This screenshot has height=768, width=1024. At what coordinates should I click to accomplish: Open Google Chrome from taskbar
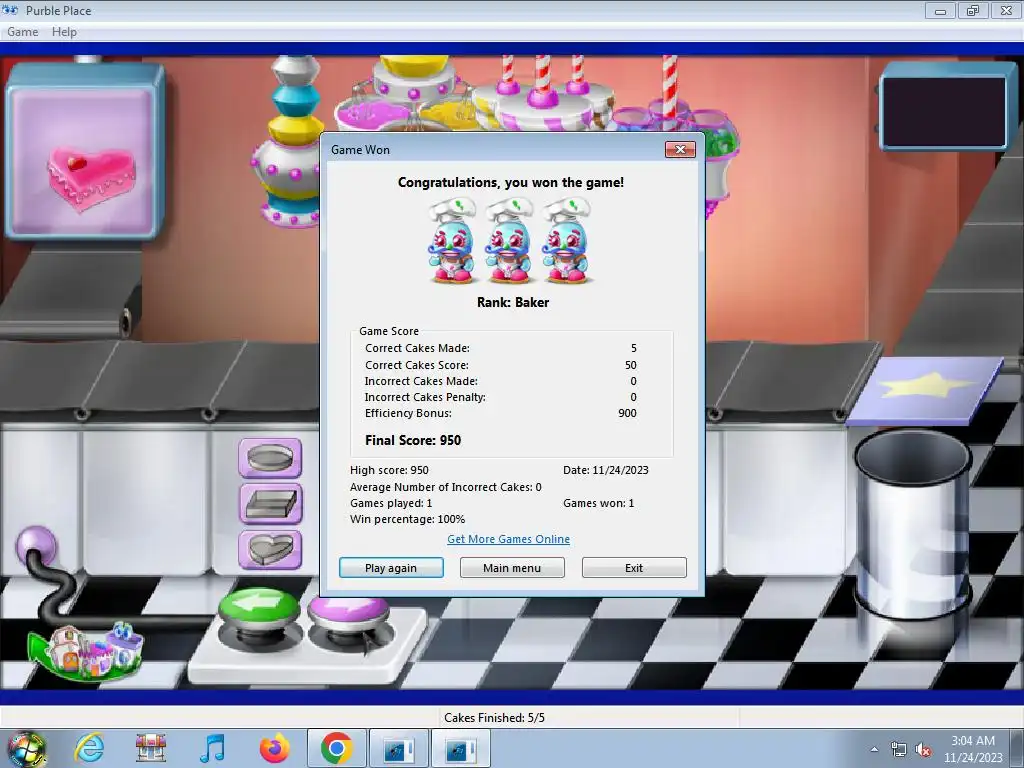pos(336,748)
